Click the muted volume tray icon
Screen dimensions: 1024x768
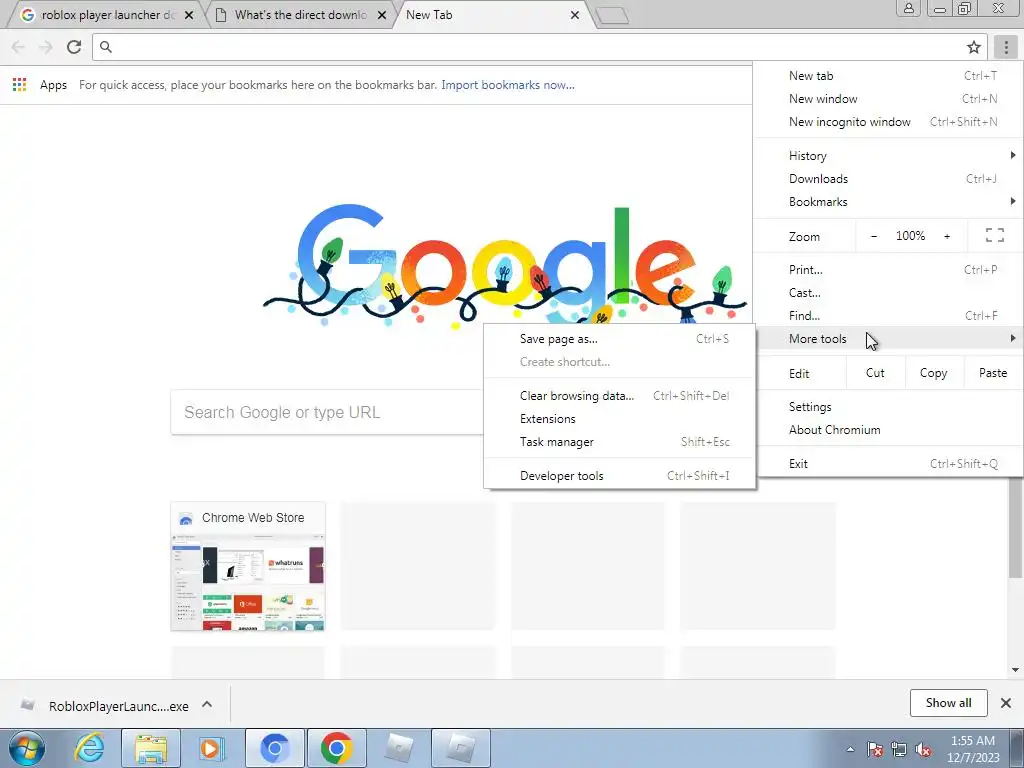923,749
